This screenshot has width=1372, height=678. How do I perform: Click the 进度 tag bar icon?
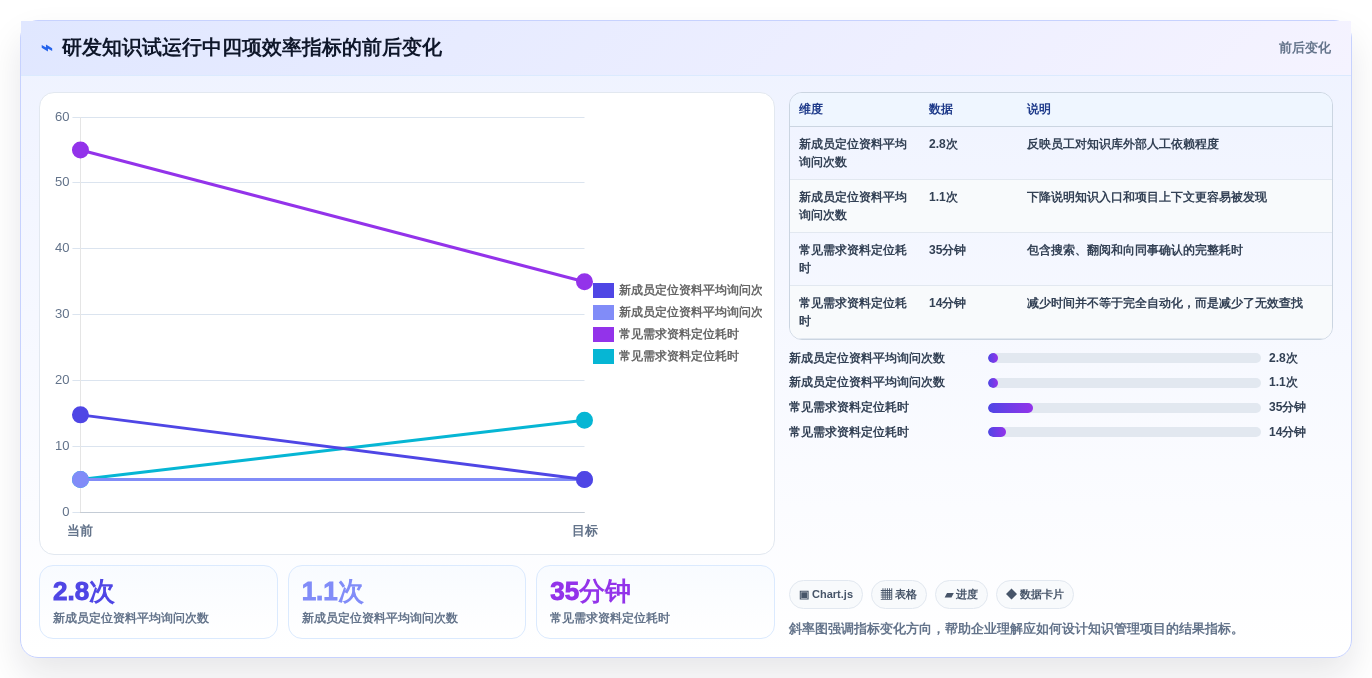pyautogui.click(x=949, y=595)
